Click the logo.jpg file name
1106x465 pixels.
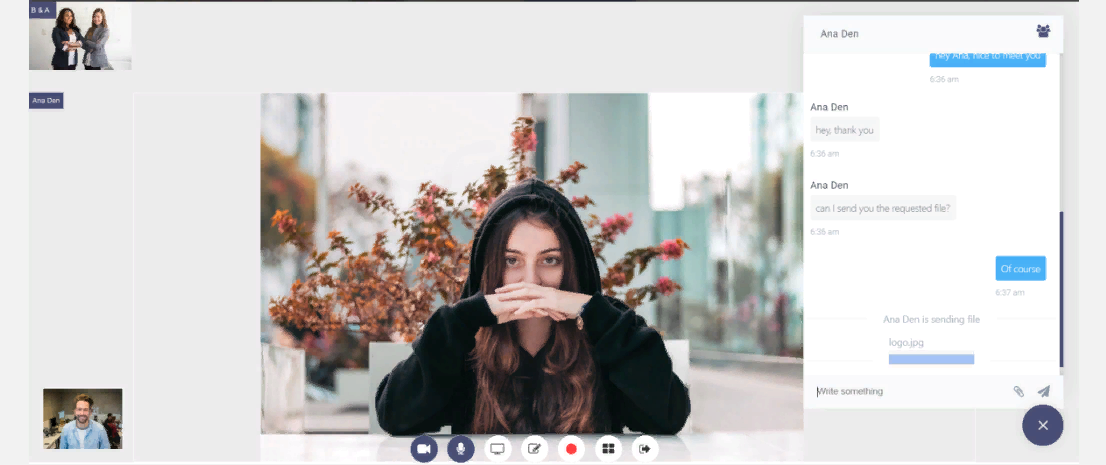tap(906, 342)
